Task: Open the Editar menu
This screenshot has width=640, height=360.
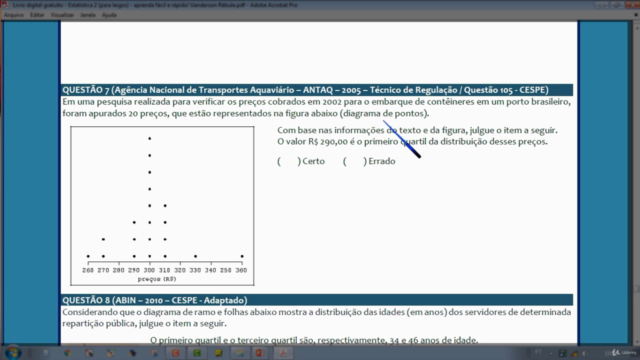Action: (x=37, y=15)
